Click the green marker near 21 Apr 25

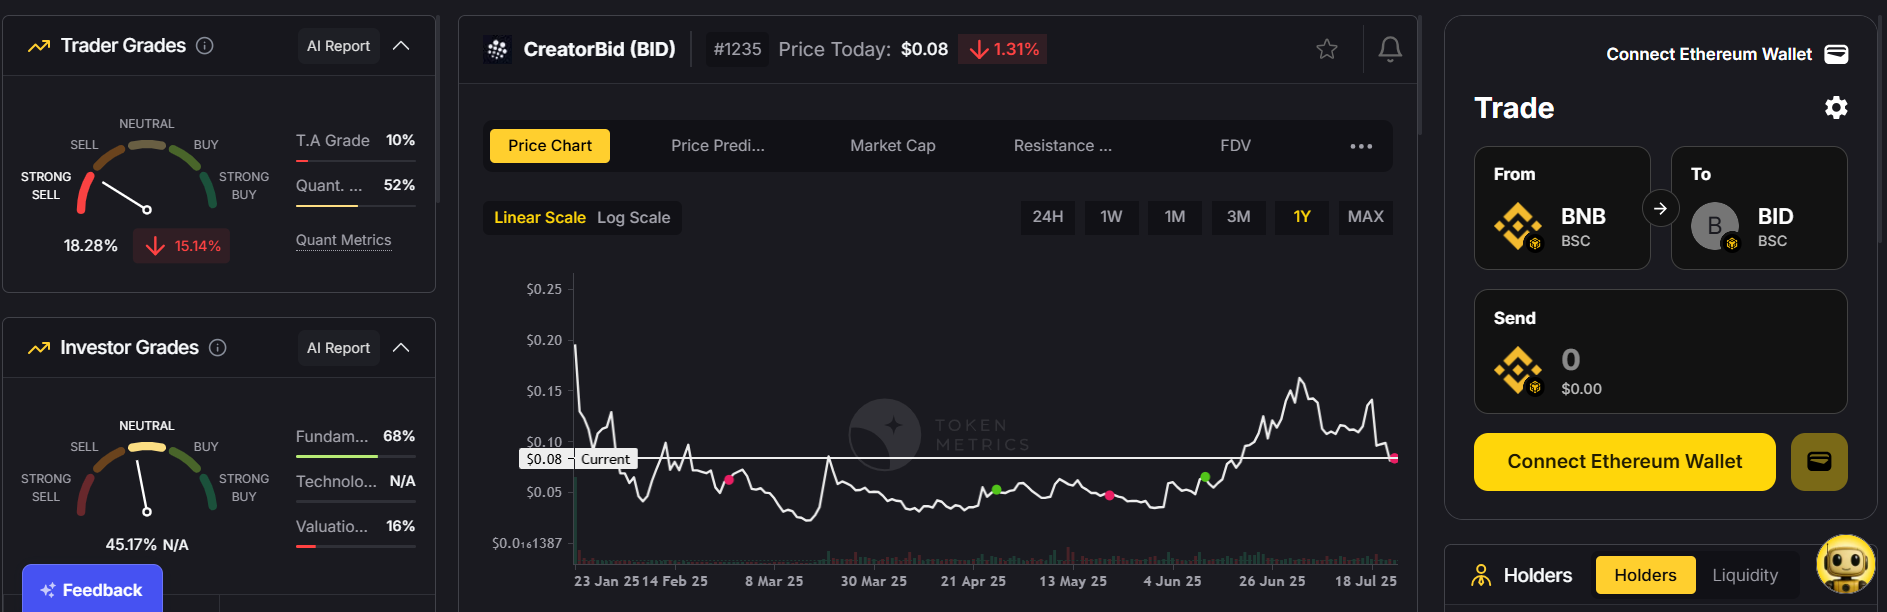996,489
